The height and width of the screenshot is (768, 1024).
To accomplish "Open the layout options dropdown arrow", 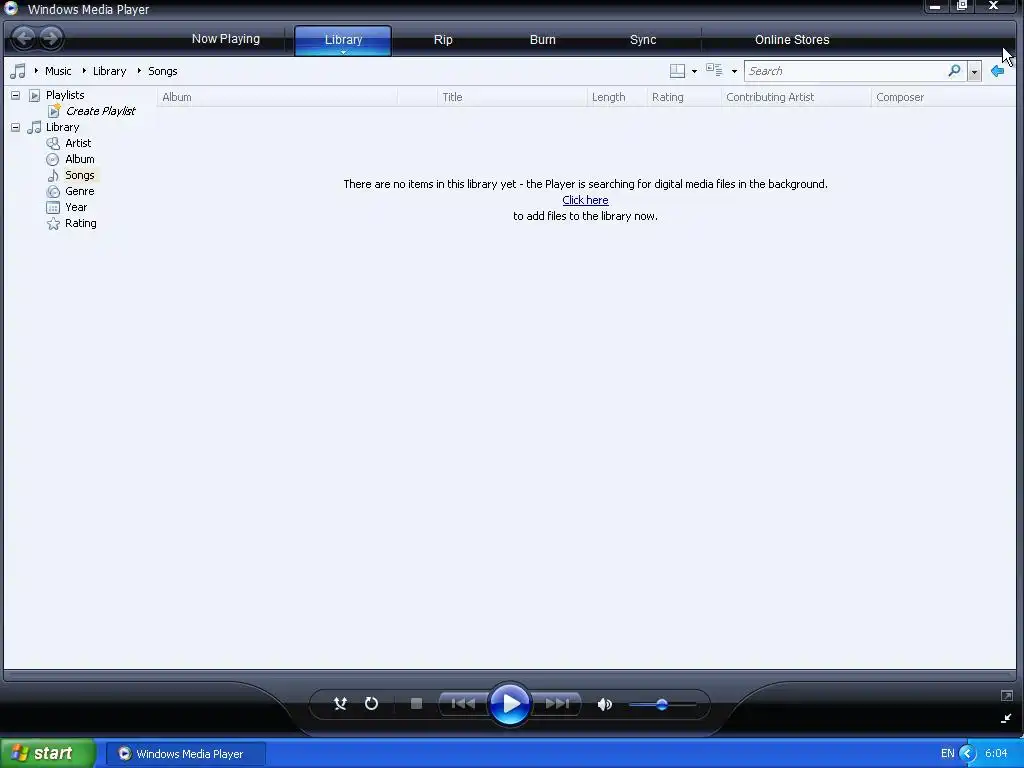I will [694, 71].
